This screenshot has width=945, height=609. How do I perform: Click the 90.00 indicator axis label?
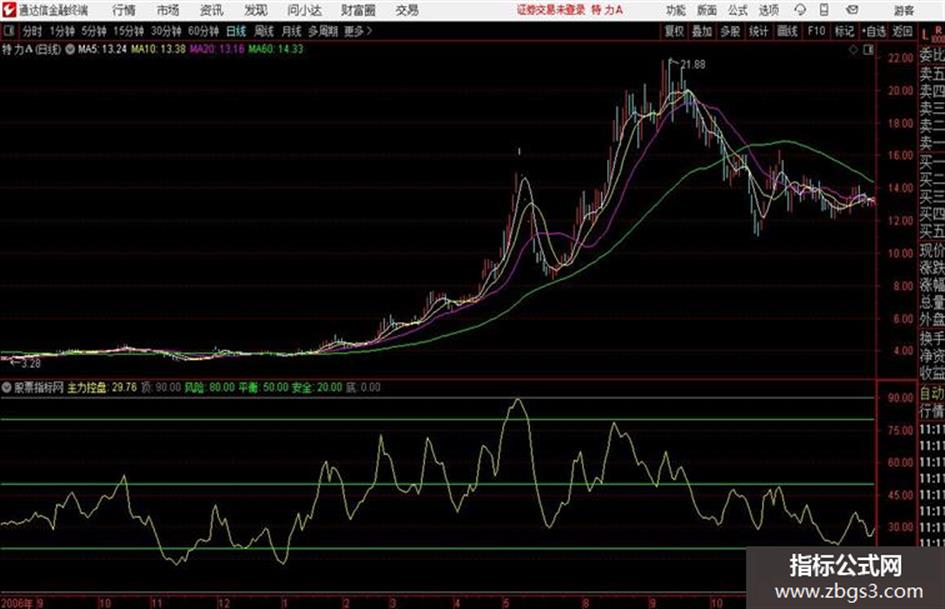click(x=900, y=398)
